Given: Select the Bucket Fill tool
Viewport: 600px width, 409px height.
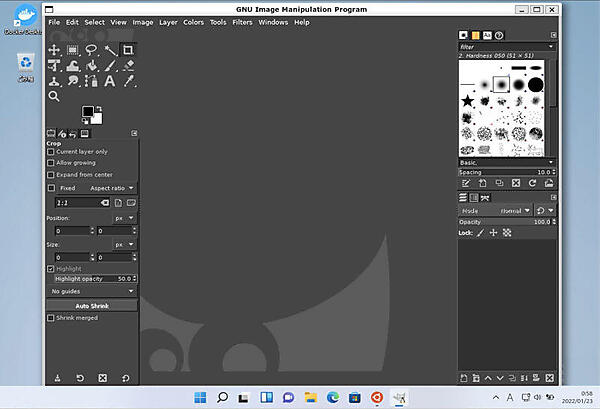Looking at the screenshot, I should (90, 66).
